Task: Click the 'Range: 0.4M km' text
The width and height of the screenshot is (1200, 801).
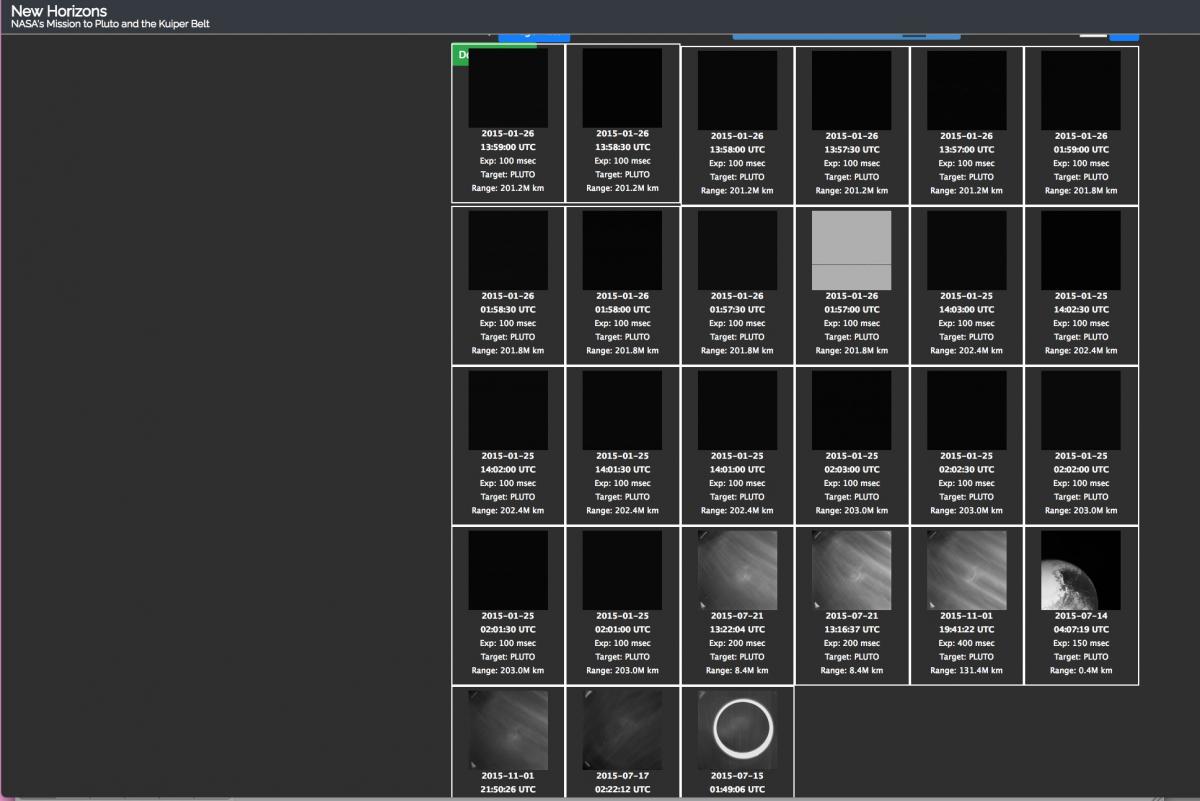Action: point(1081,671)
